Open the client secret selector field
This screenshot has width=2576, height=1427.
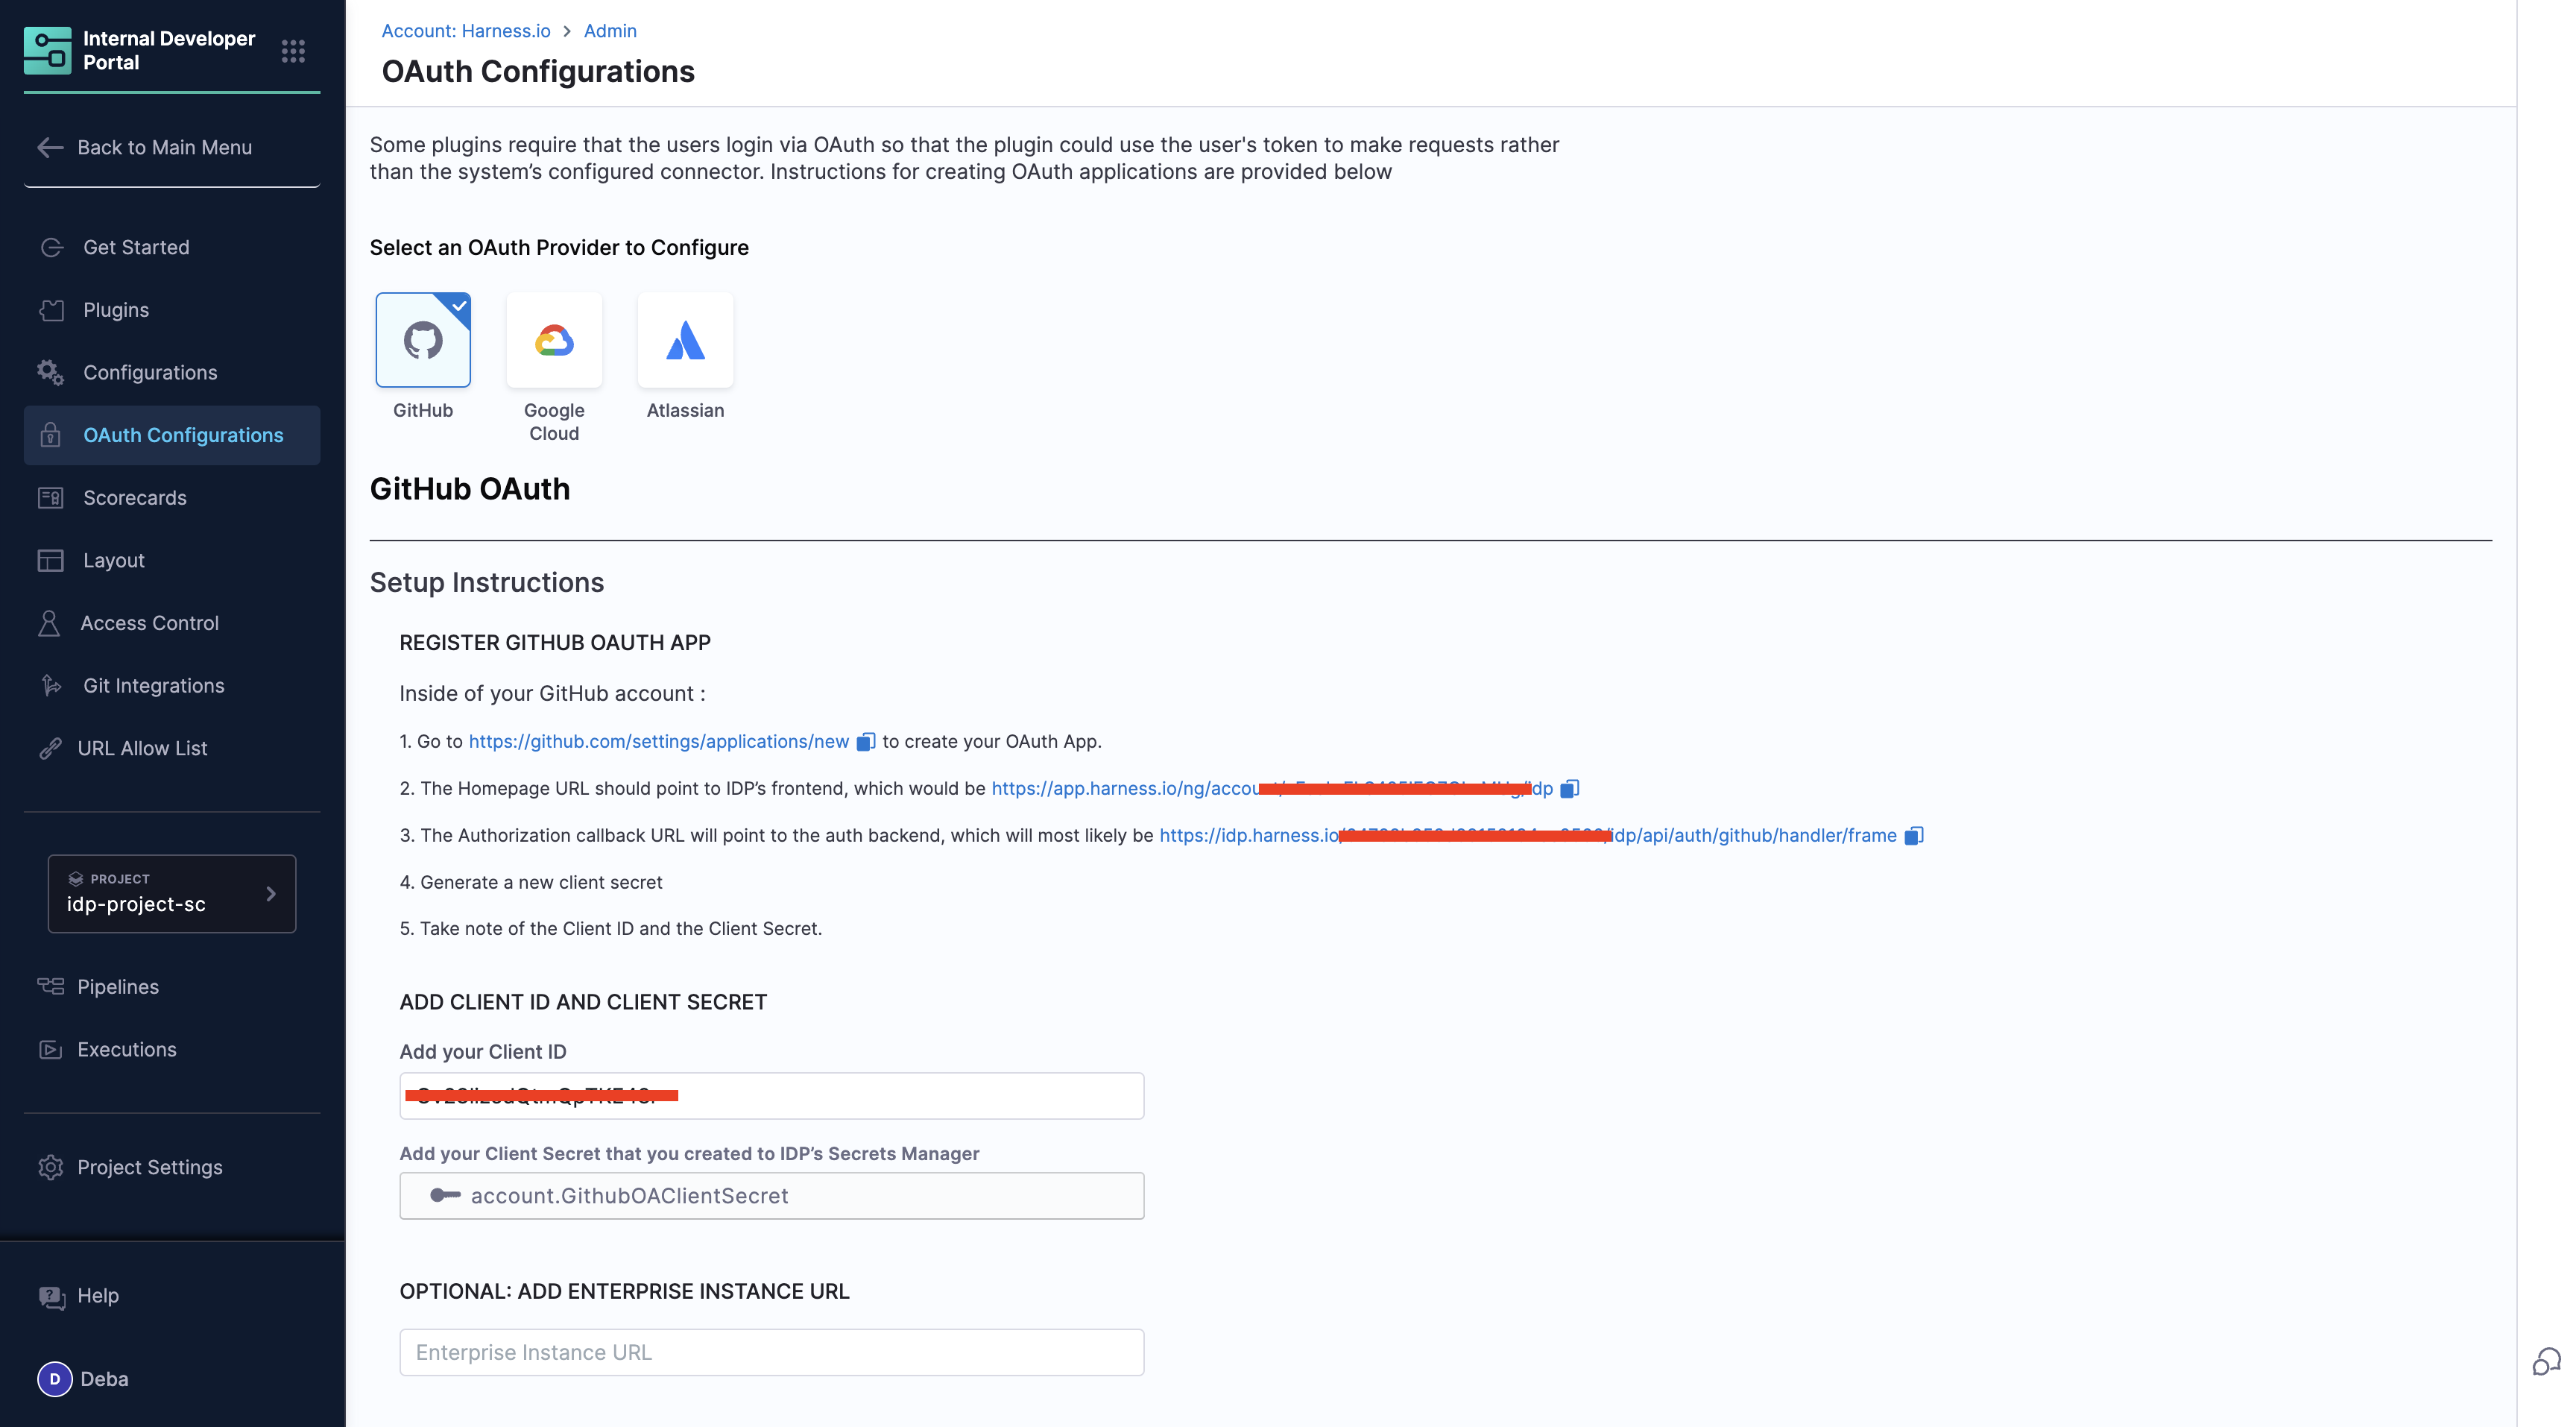click(771, 1196)
